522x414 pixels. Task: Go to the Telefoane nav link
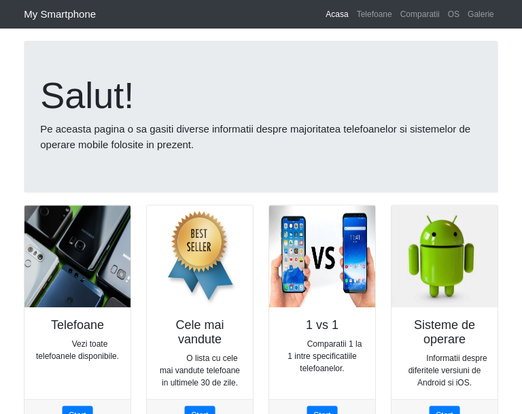pyautogui.click(x=374, y=14)
